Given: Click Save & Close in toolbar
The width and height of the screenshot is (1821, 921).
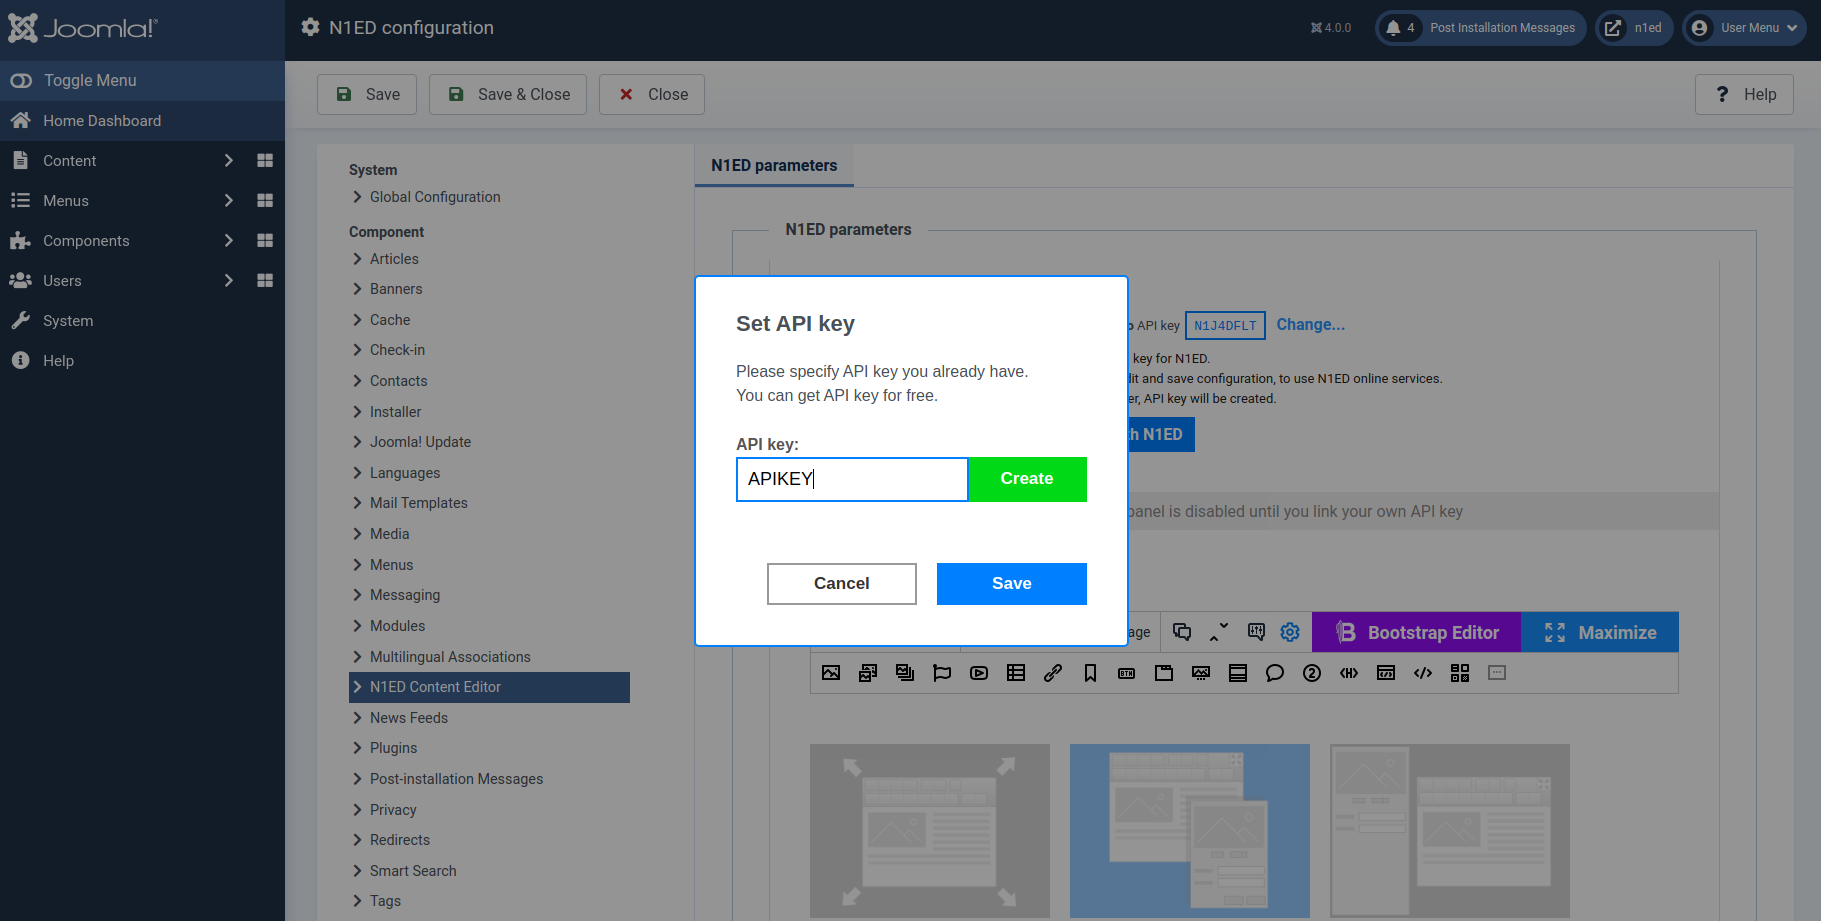Looking at the screenshot, I should pyautogui.click(x=508, y=94).
